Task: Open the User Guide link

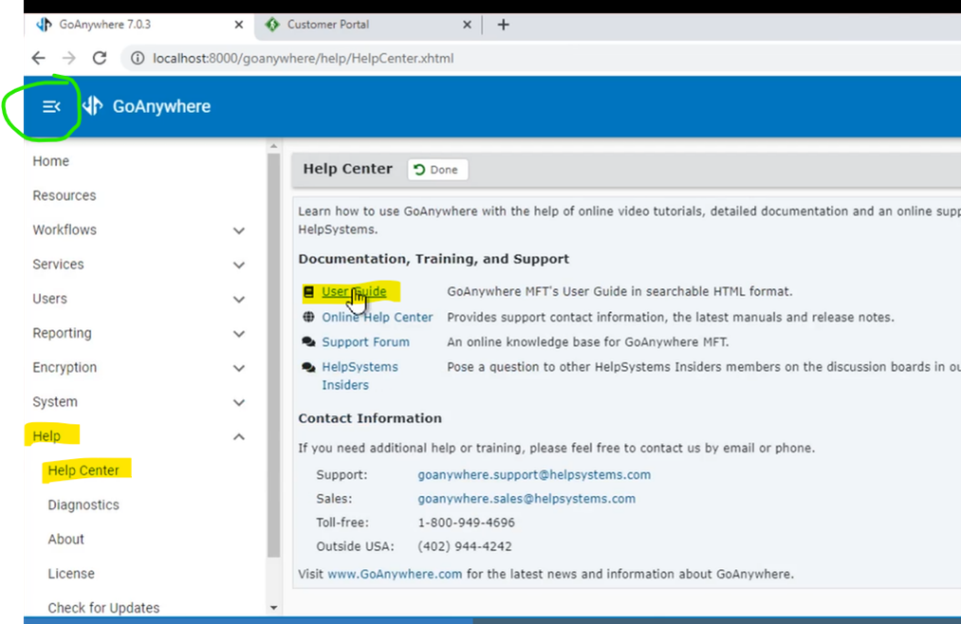Action: pos(354,292)
